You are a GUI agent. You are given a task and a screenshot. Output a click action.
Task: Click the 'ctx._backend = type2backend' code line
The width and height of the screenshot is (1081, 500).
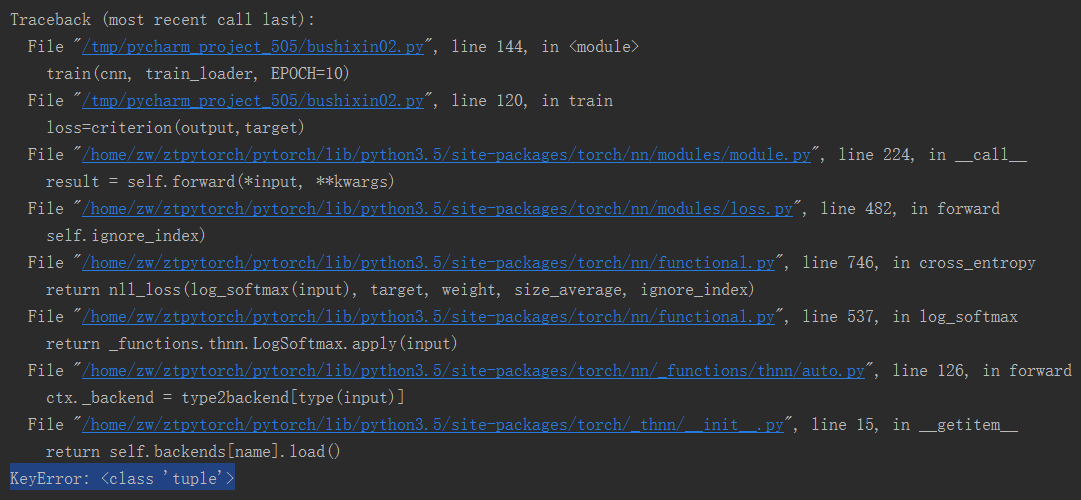(225, 398)
